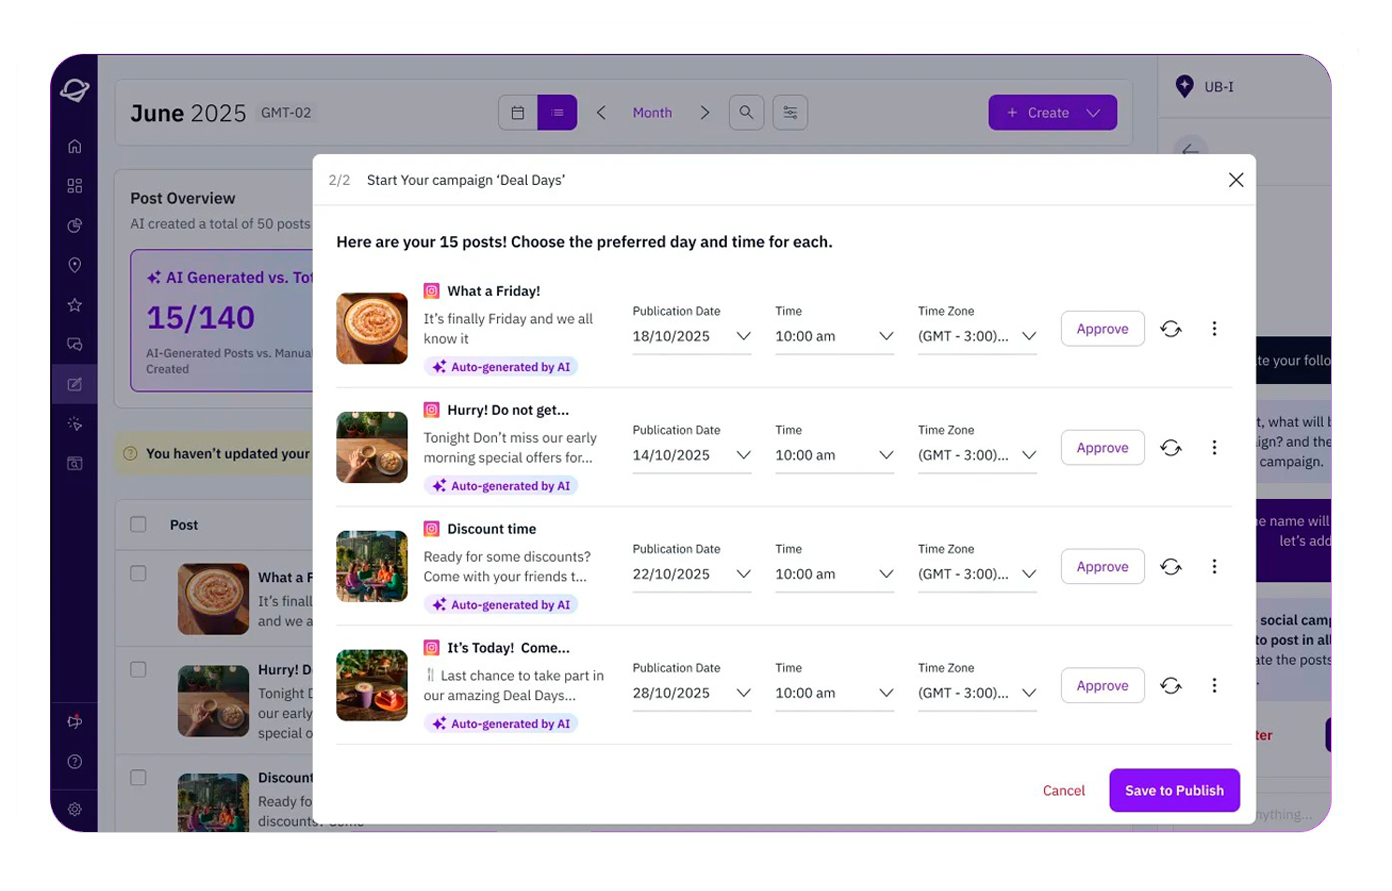Click the search magnifier icon in the toolbar
The width and height of the screenshot is (1392, 891).
[x=746, y=113]
